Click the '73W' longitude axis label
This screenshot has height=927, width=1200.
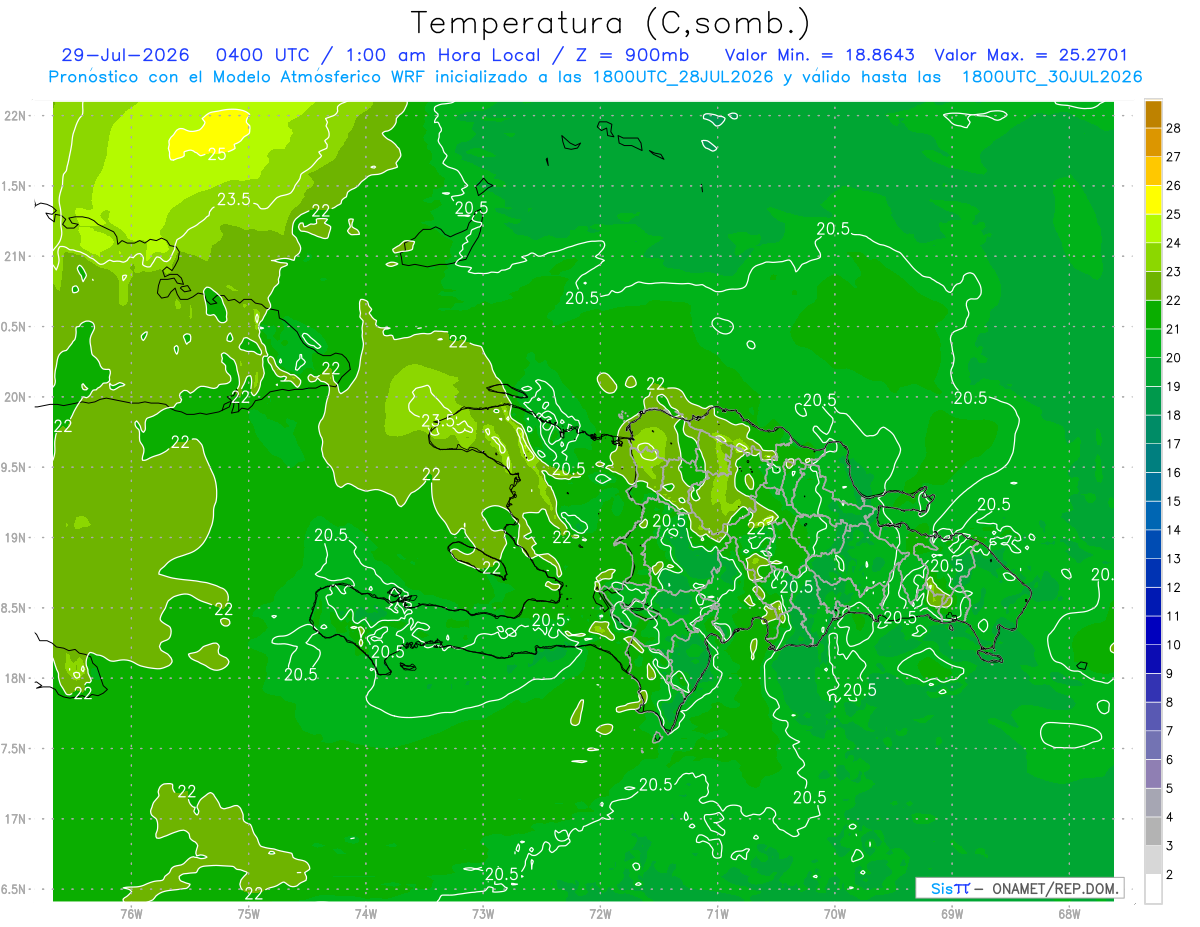click(483, 913)
